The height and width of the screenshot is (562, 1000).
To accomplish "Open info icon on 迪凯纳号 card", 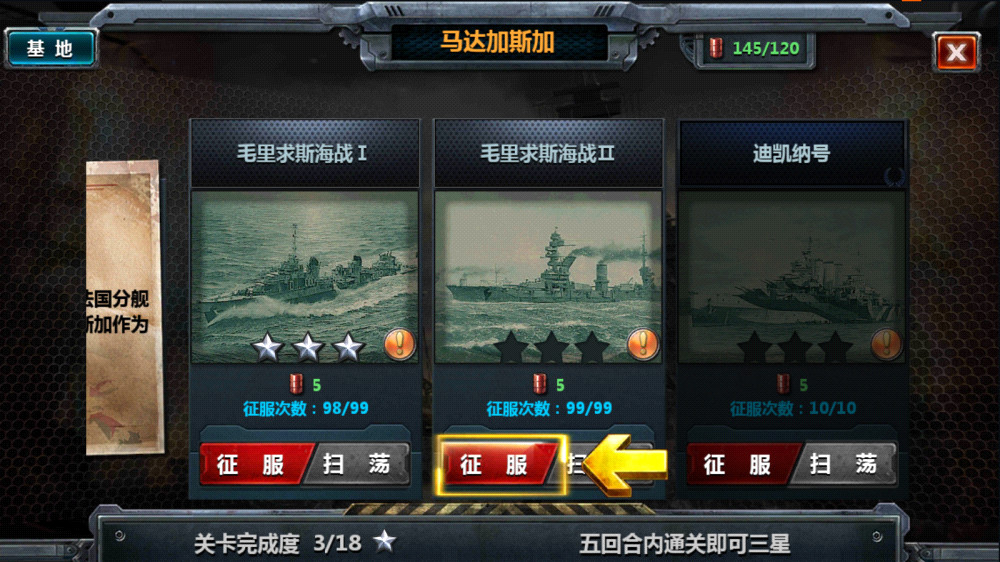I will pyautogui.click(x=886, y=344).
